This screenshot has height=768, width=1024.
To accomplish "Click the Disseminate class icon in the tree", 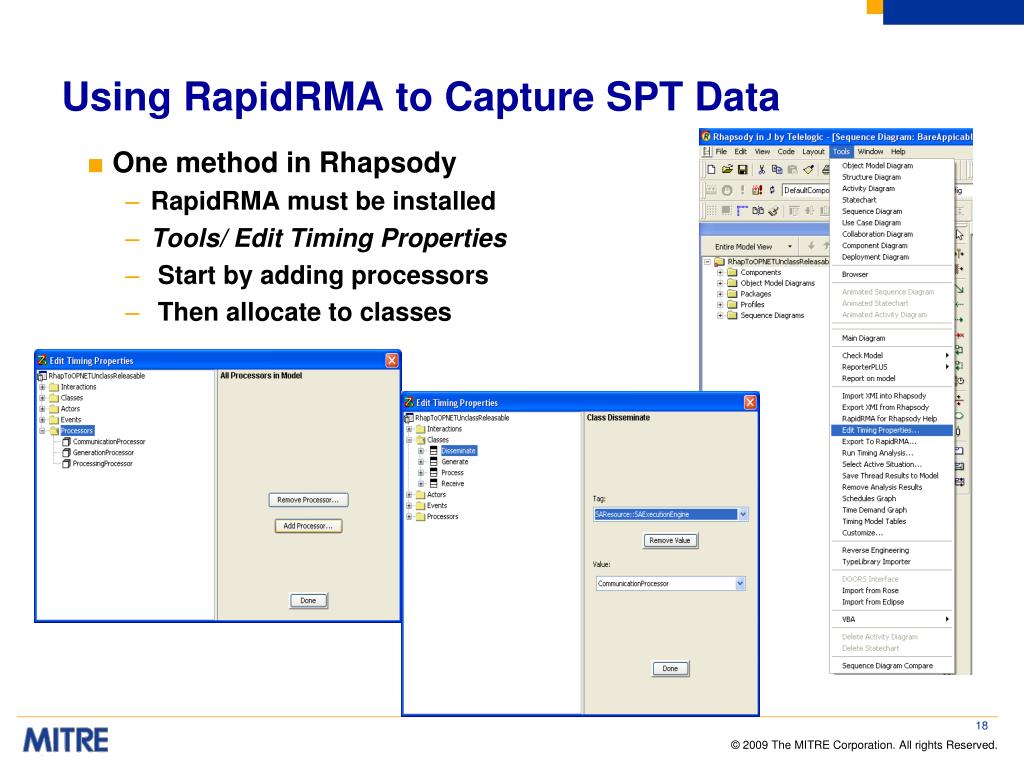I will click(434, 451).
